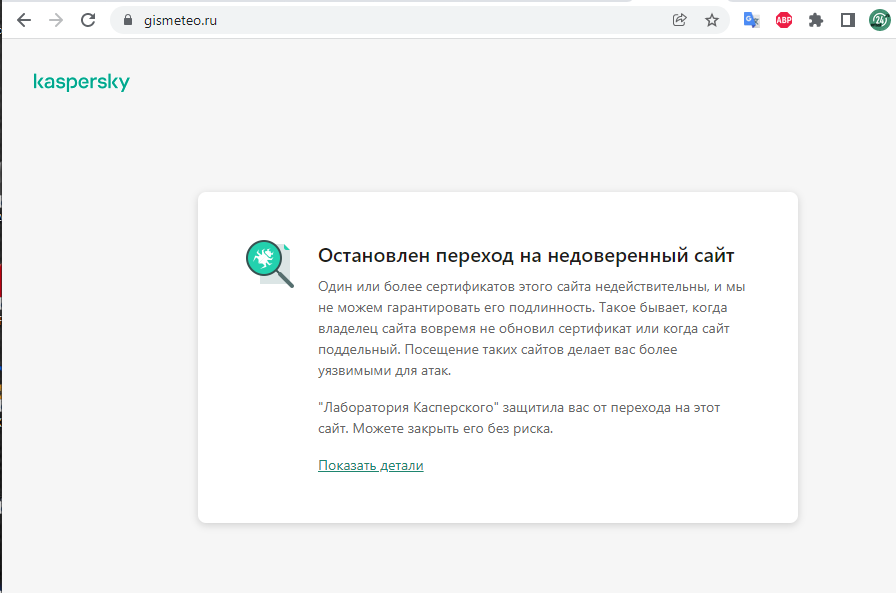Click the Kaspersky logo
This screenshot has width=896, height=593.
tap(81, 82)
